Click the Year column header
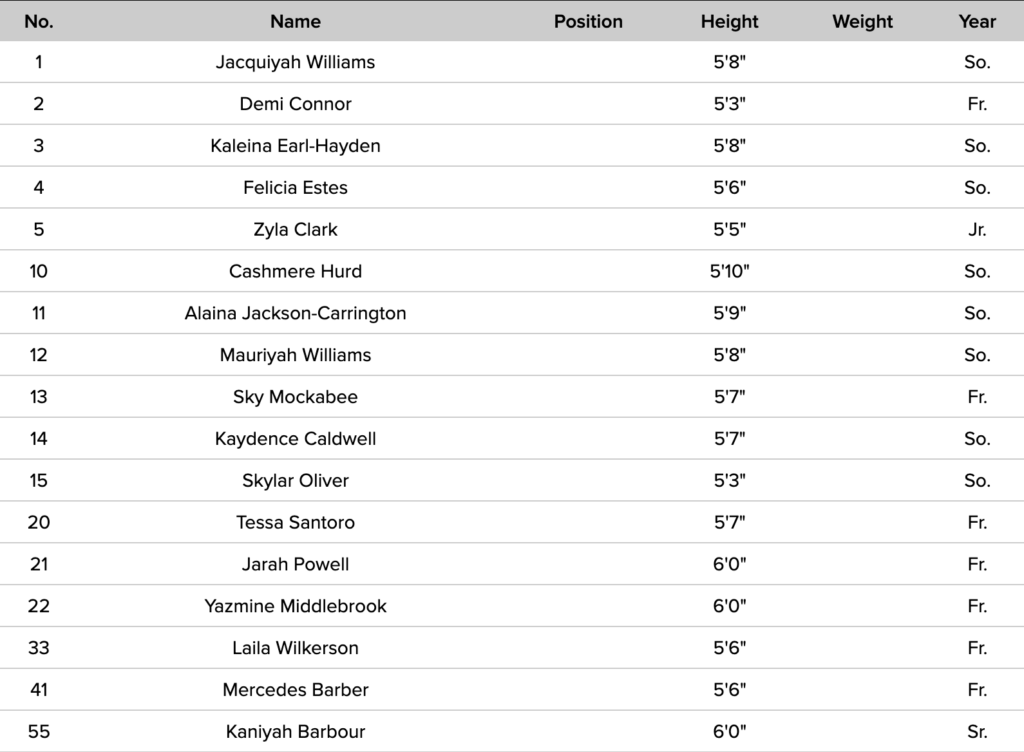Viewport: 1024px width, 752px height. [x=977, y=21]
